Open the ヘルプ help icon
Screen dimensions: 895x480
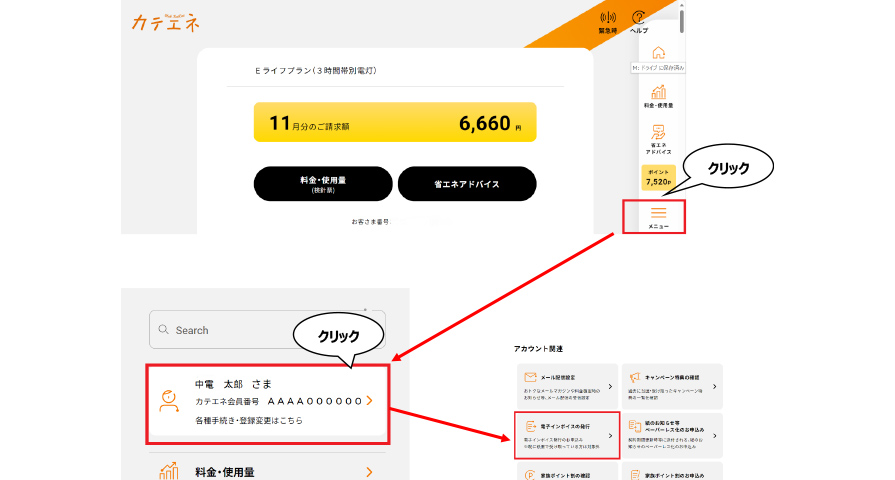coord(639,19)
